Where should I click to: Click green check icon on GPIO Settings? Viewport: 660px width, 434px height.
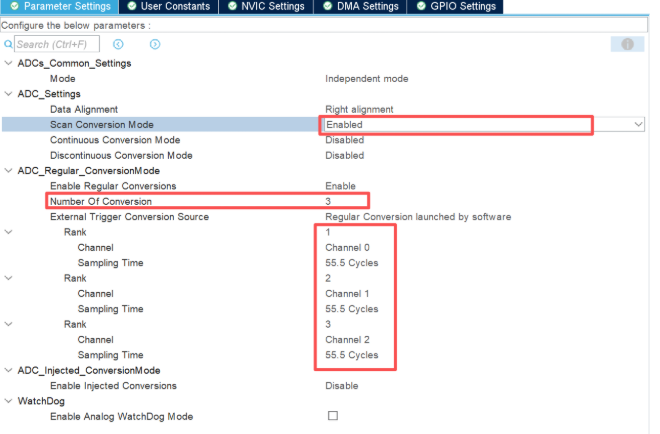tap(421, 6)
